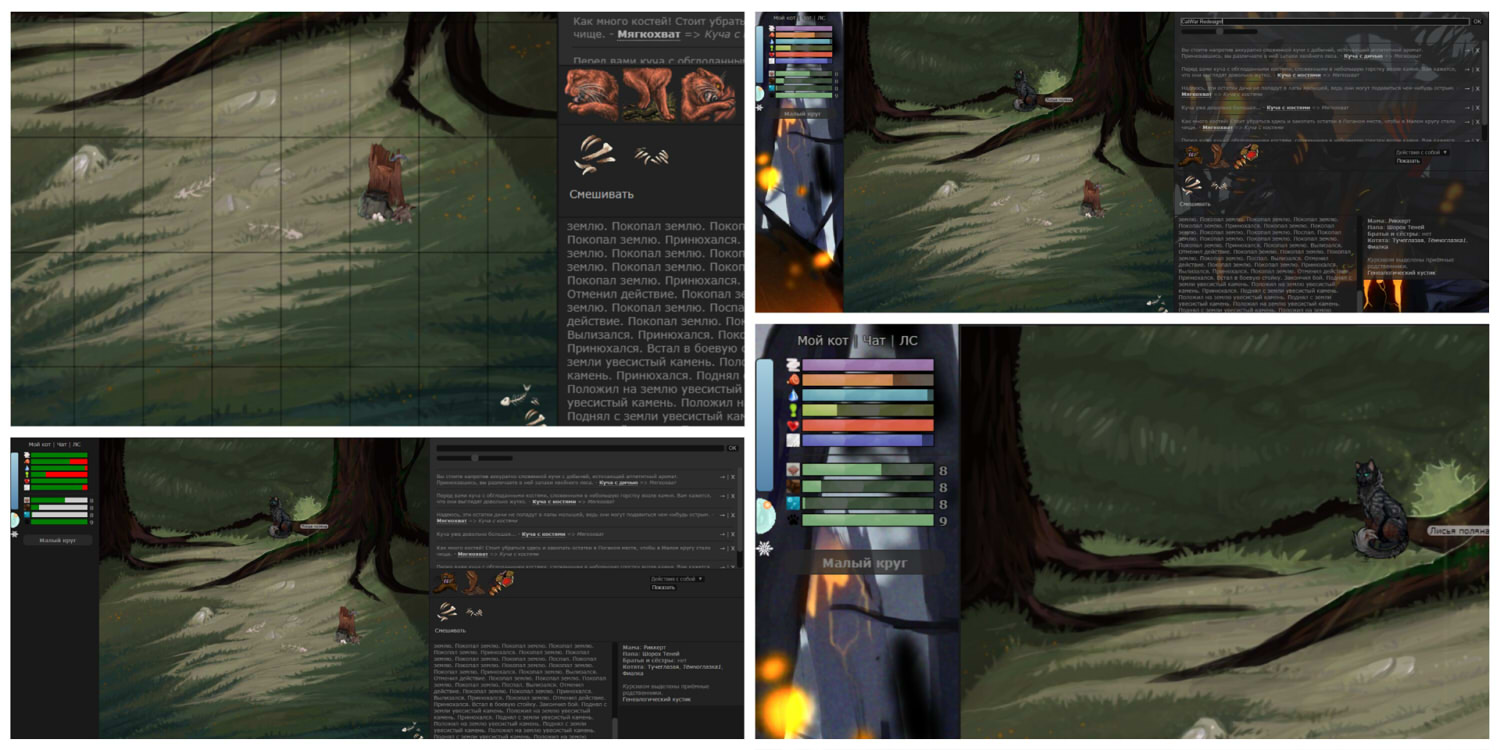Click the rightmost orange cat thumbnail in zoomed grid view

tap(708, 94)
